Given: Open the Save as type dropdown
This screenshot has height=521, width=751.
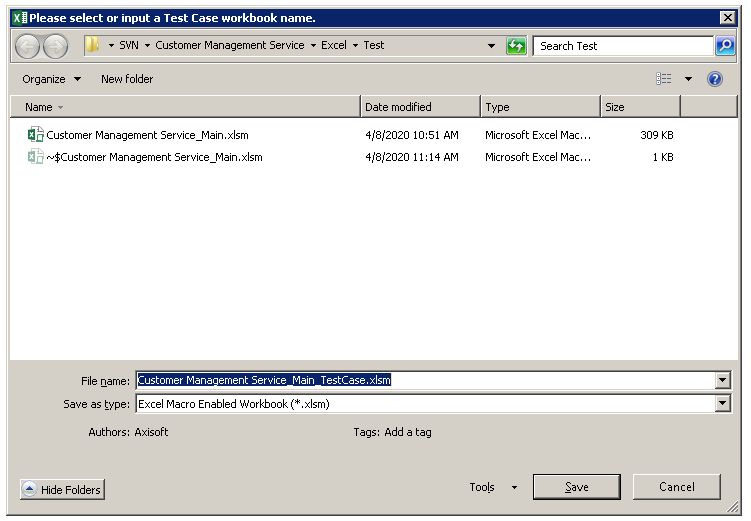Looking at the screenshot, I should point(723,404).
